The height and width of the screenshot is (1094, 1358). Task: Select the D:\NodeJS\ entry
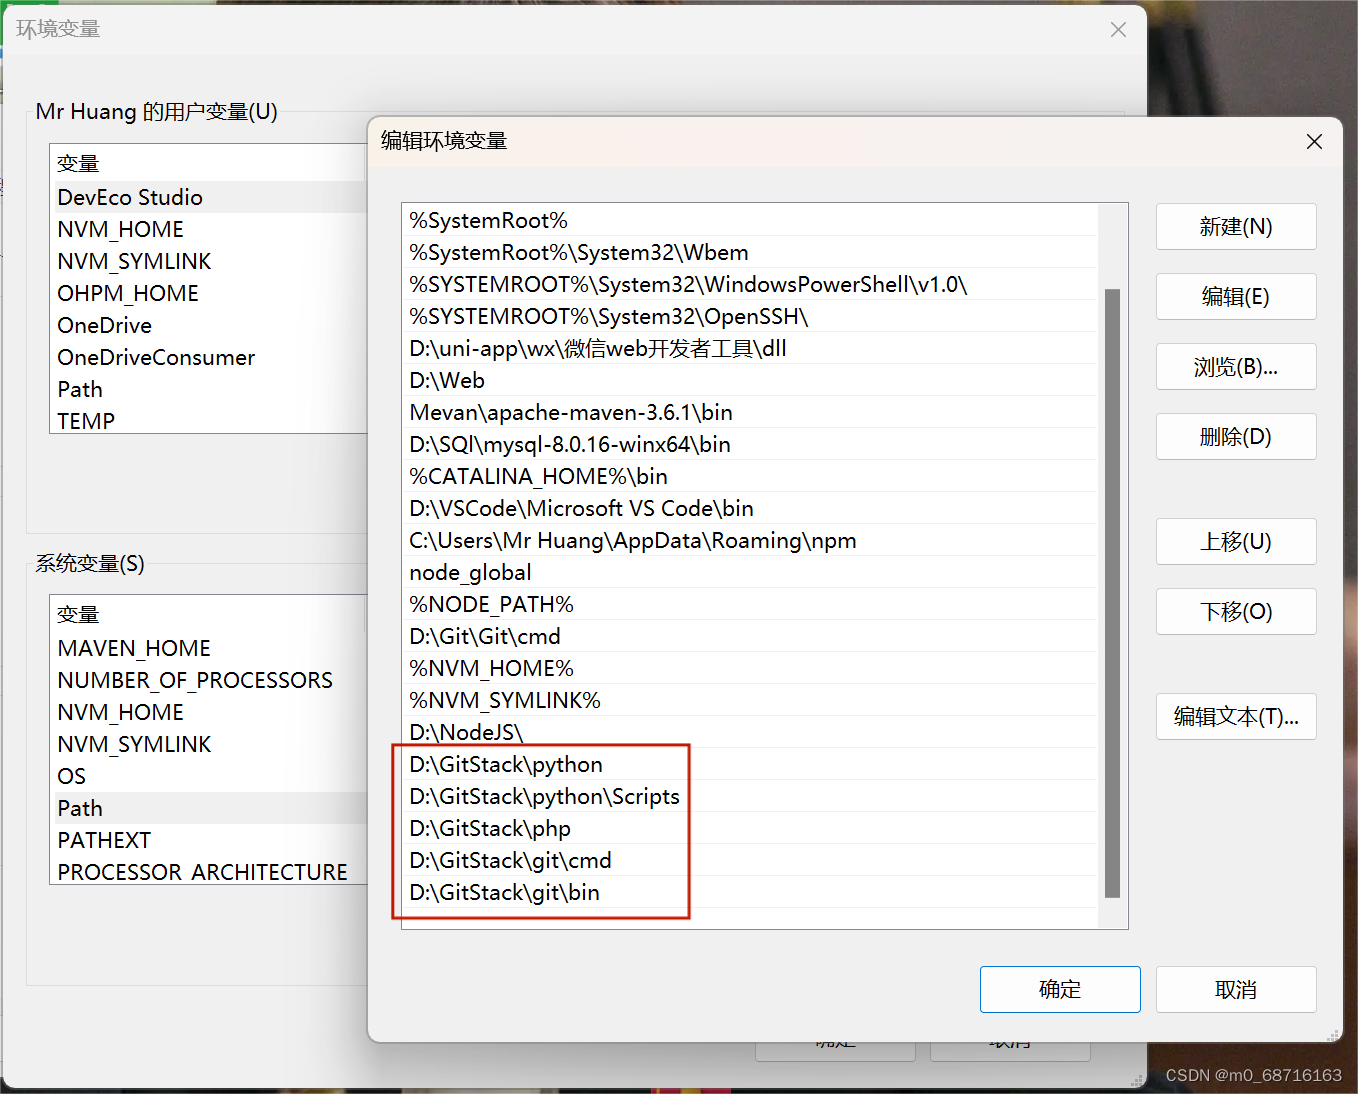click(749, 733)
